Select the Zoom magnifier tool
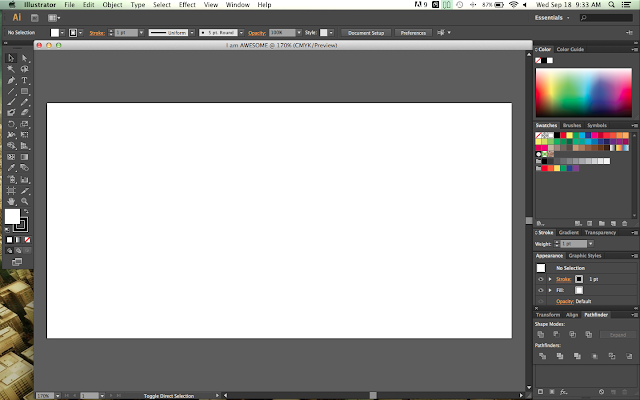Image resolution: width=640 pixels, height=400 pixels. 24,202
